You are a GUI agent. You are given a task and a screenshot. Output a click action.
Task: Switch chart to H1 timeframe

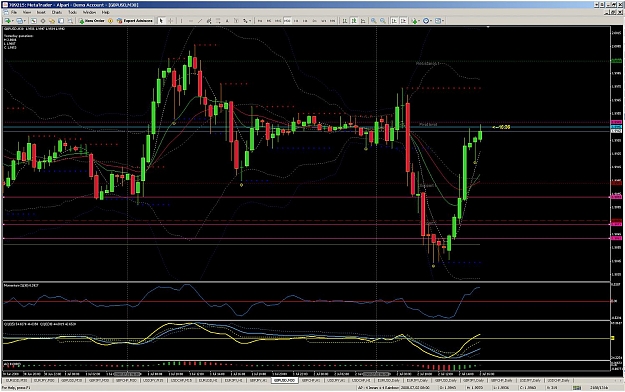coord(296,21)
